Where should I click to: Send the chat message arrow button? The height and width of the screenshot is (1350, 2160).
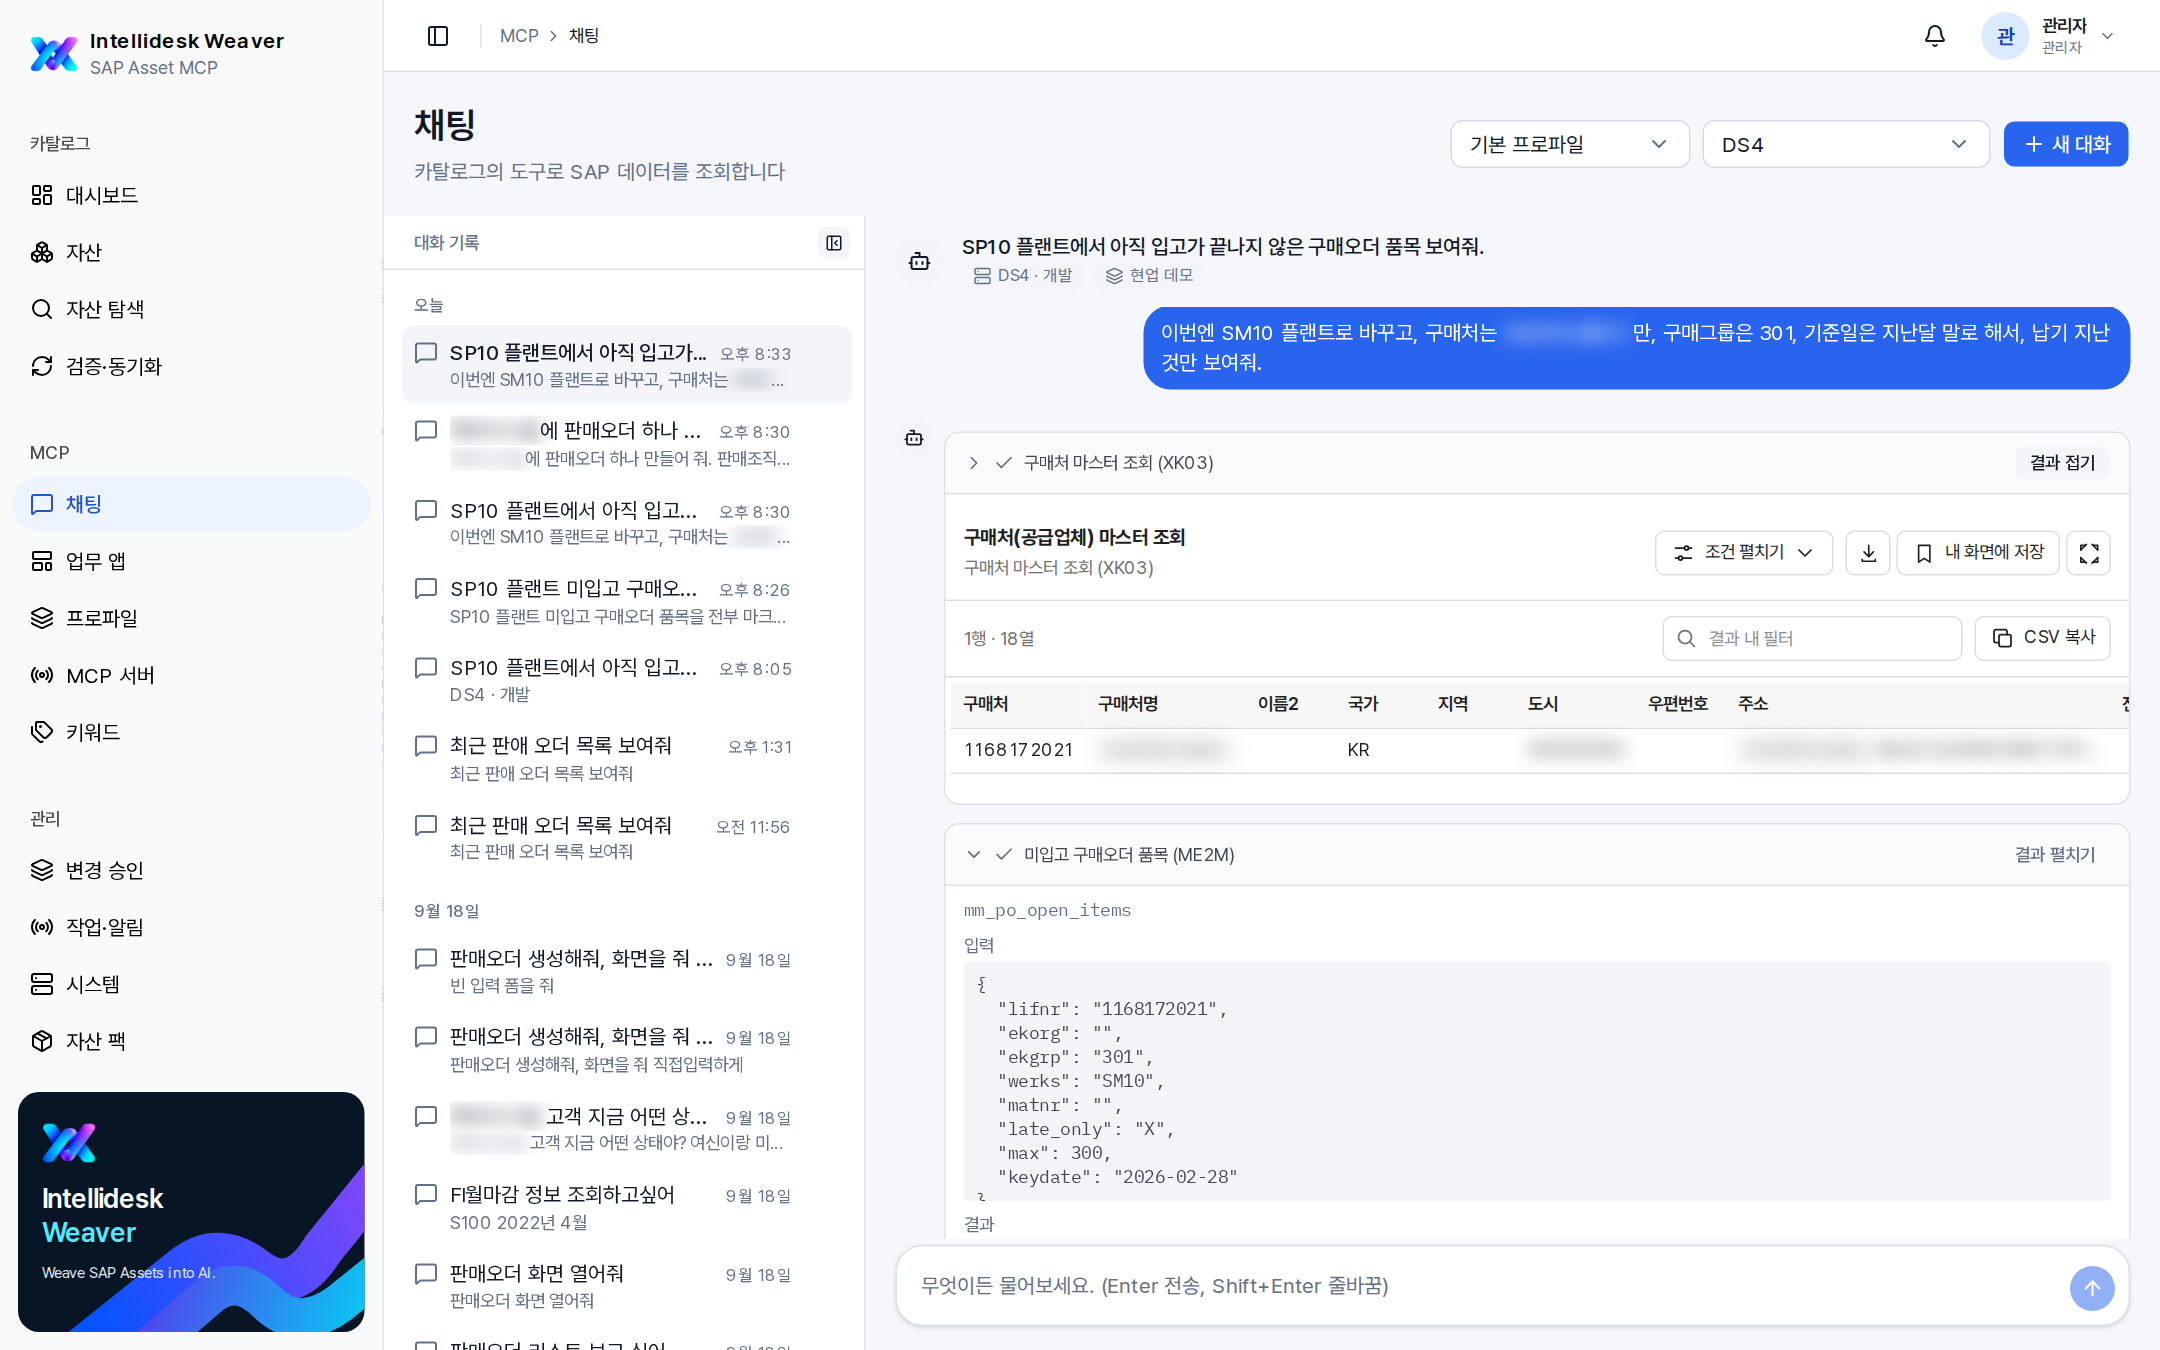[x=2092, y=1288]
